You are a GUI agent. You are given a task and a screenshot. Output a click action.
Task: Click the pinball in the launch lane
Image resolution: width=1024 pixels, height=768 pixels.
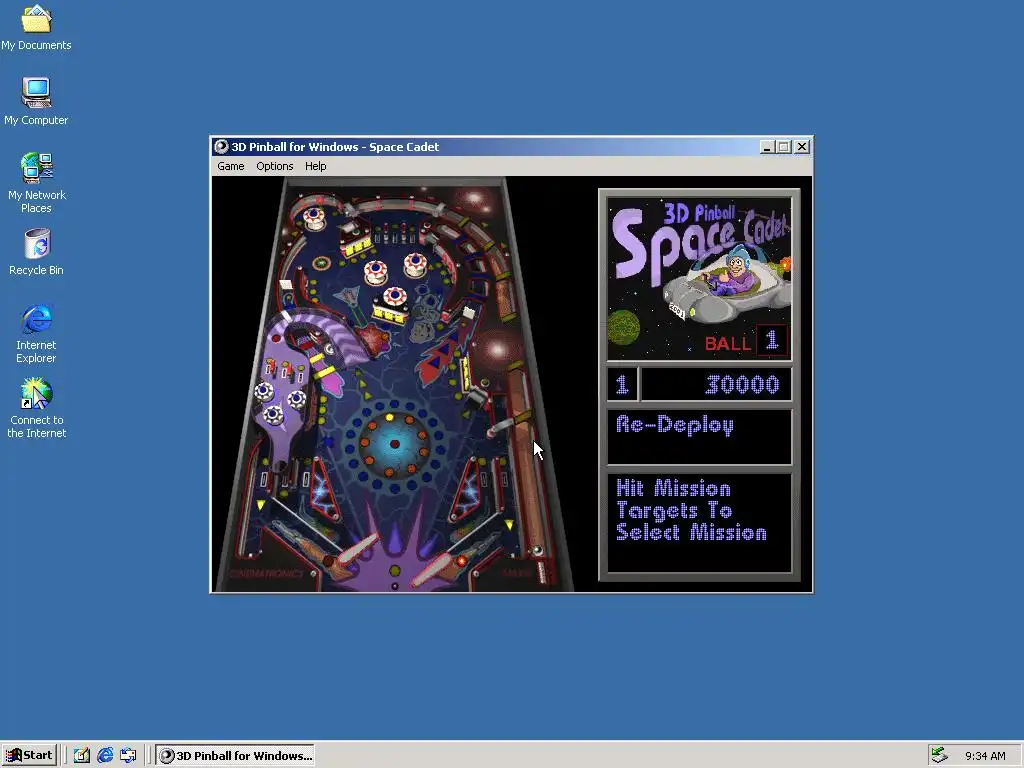click(x=537, y=551)
